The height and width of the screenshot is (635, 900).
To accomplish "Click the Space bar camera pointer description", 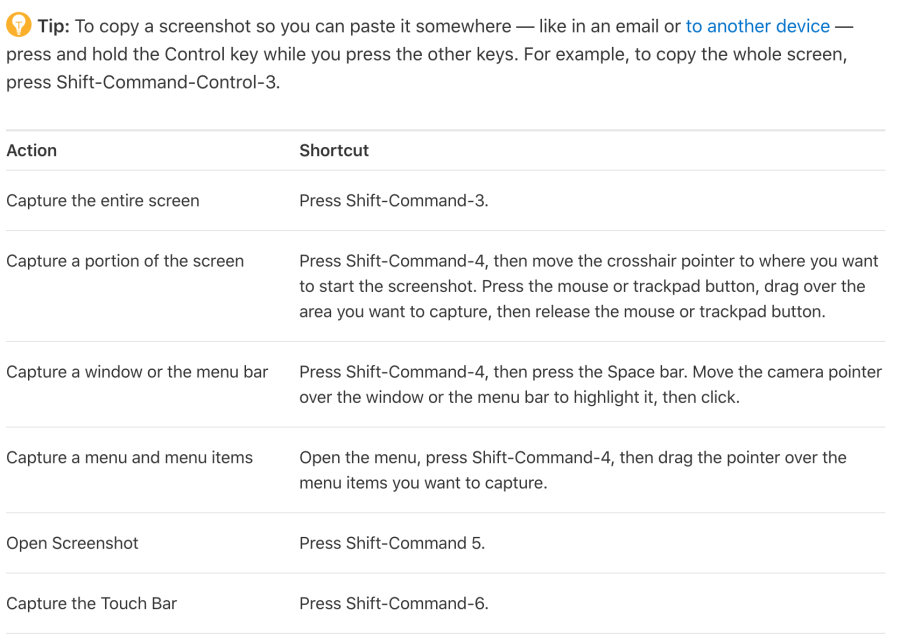I will click(x=590, y=384).
